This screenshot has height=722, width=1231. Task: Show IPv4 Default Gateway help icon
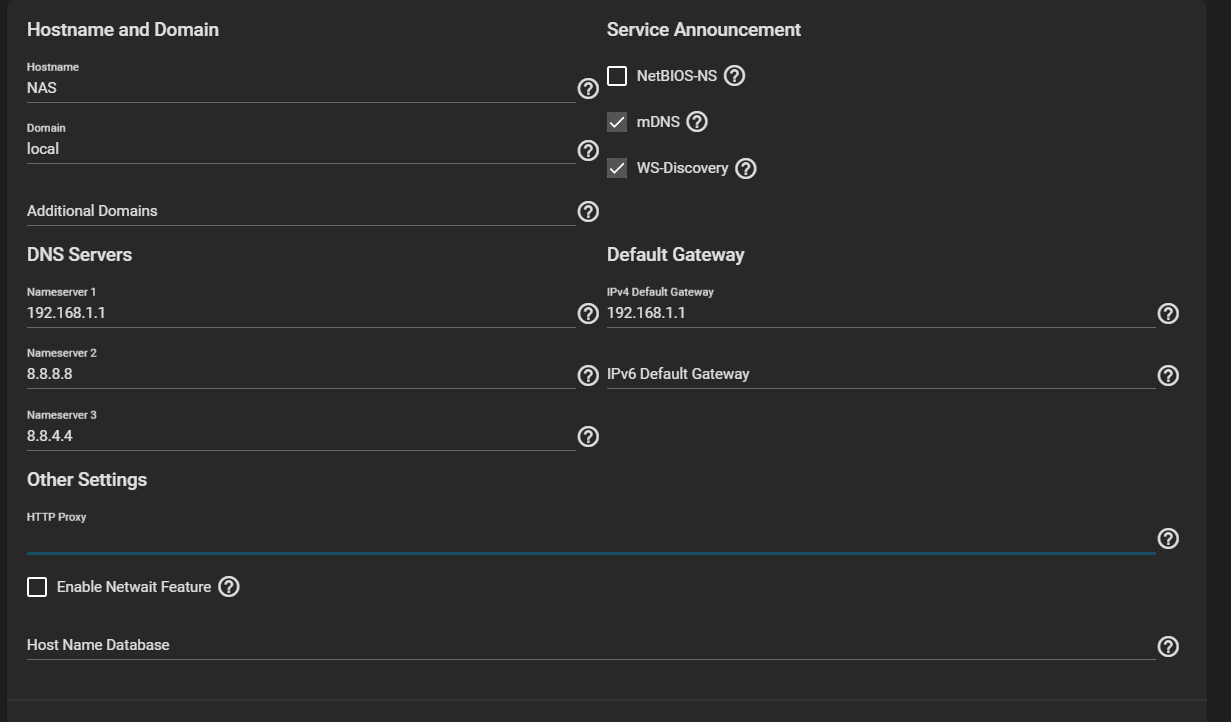point(1168,314)
